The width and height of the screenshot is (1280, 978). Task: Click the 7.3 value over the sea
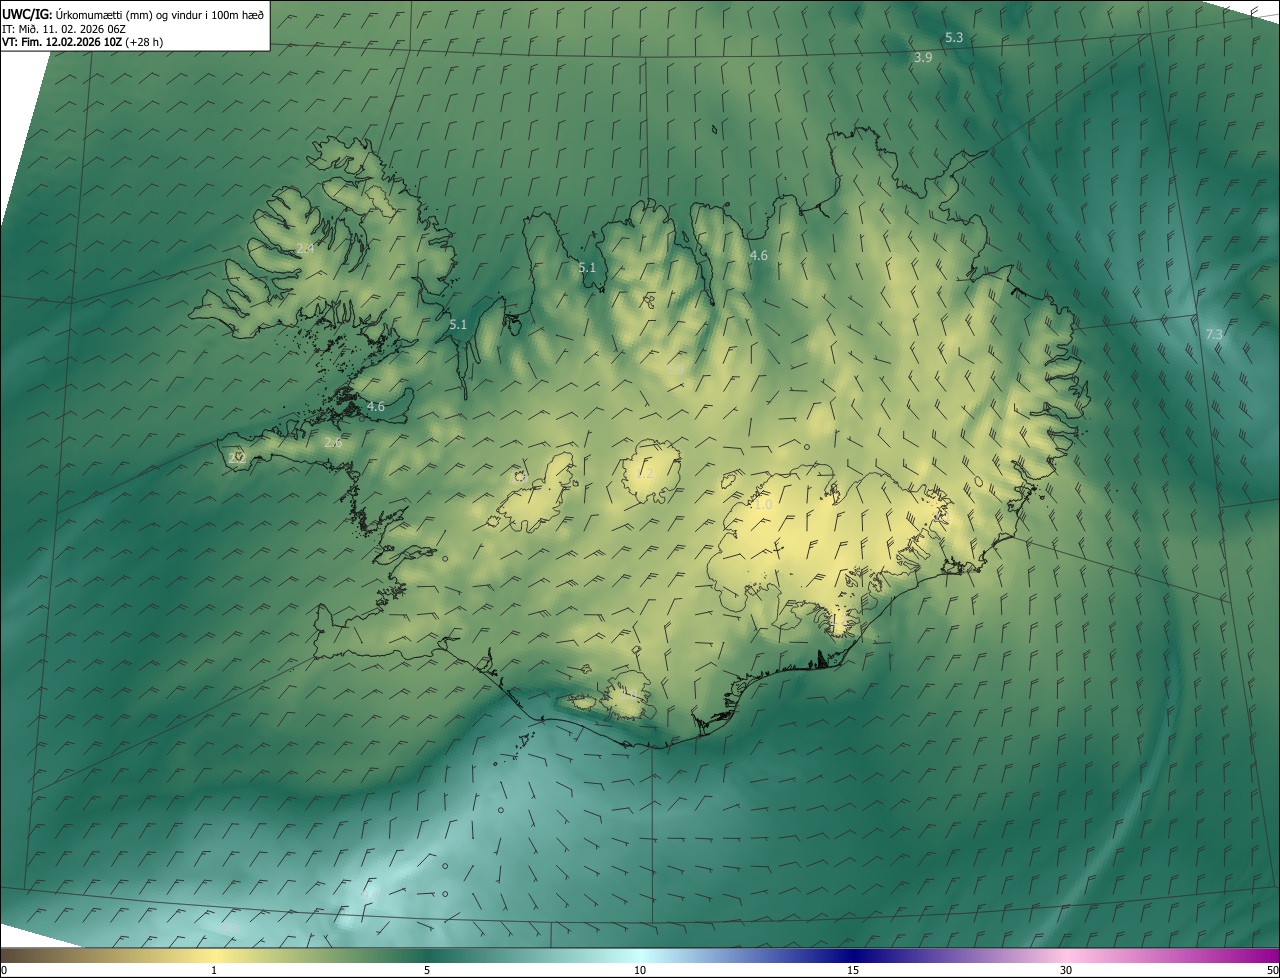(x=1213, y=334)
